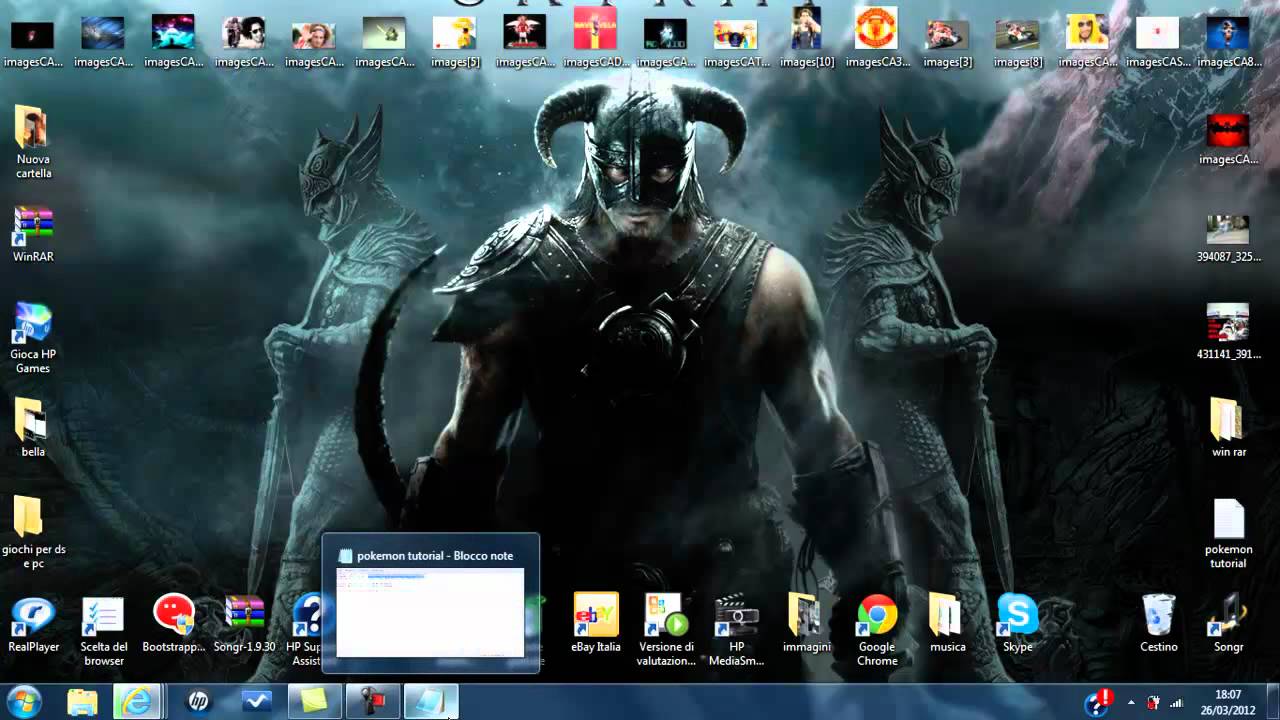Click Show Desktop button at taskbar end
Viewport: 1280px width, 720px height.
1273,702
